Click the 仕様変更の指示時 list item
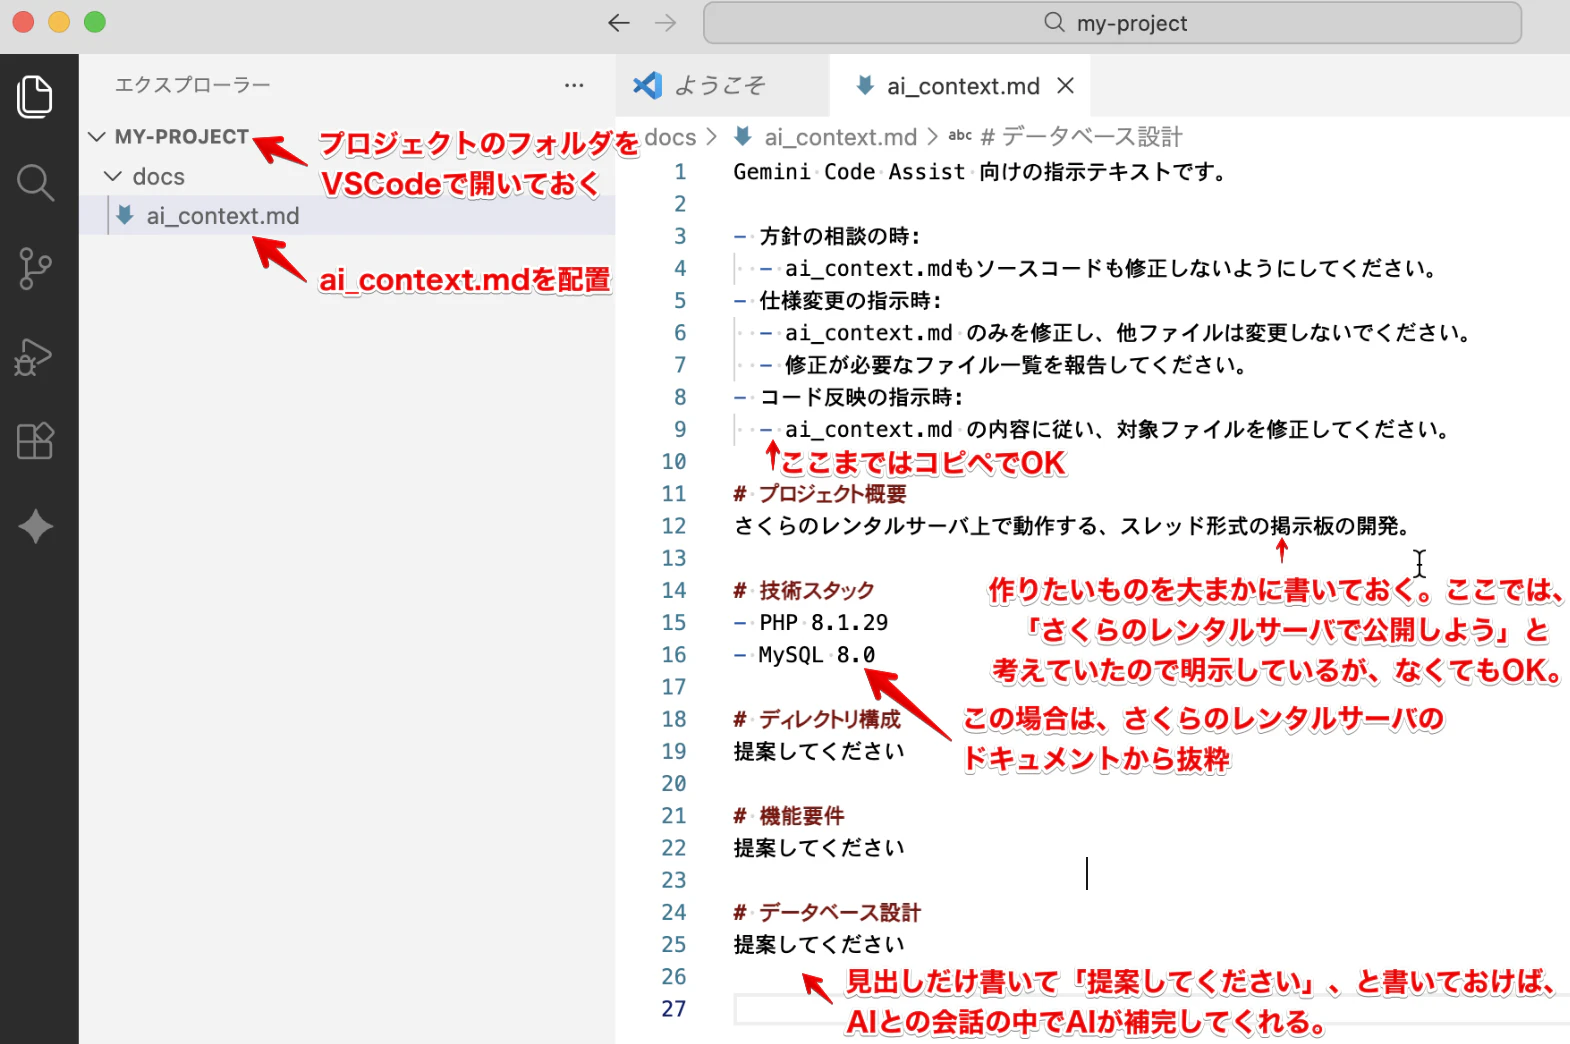 838,301
